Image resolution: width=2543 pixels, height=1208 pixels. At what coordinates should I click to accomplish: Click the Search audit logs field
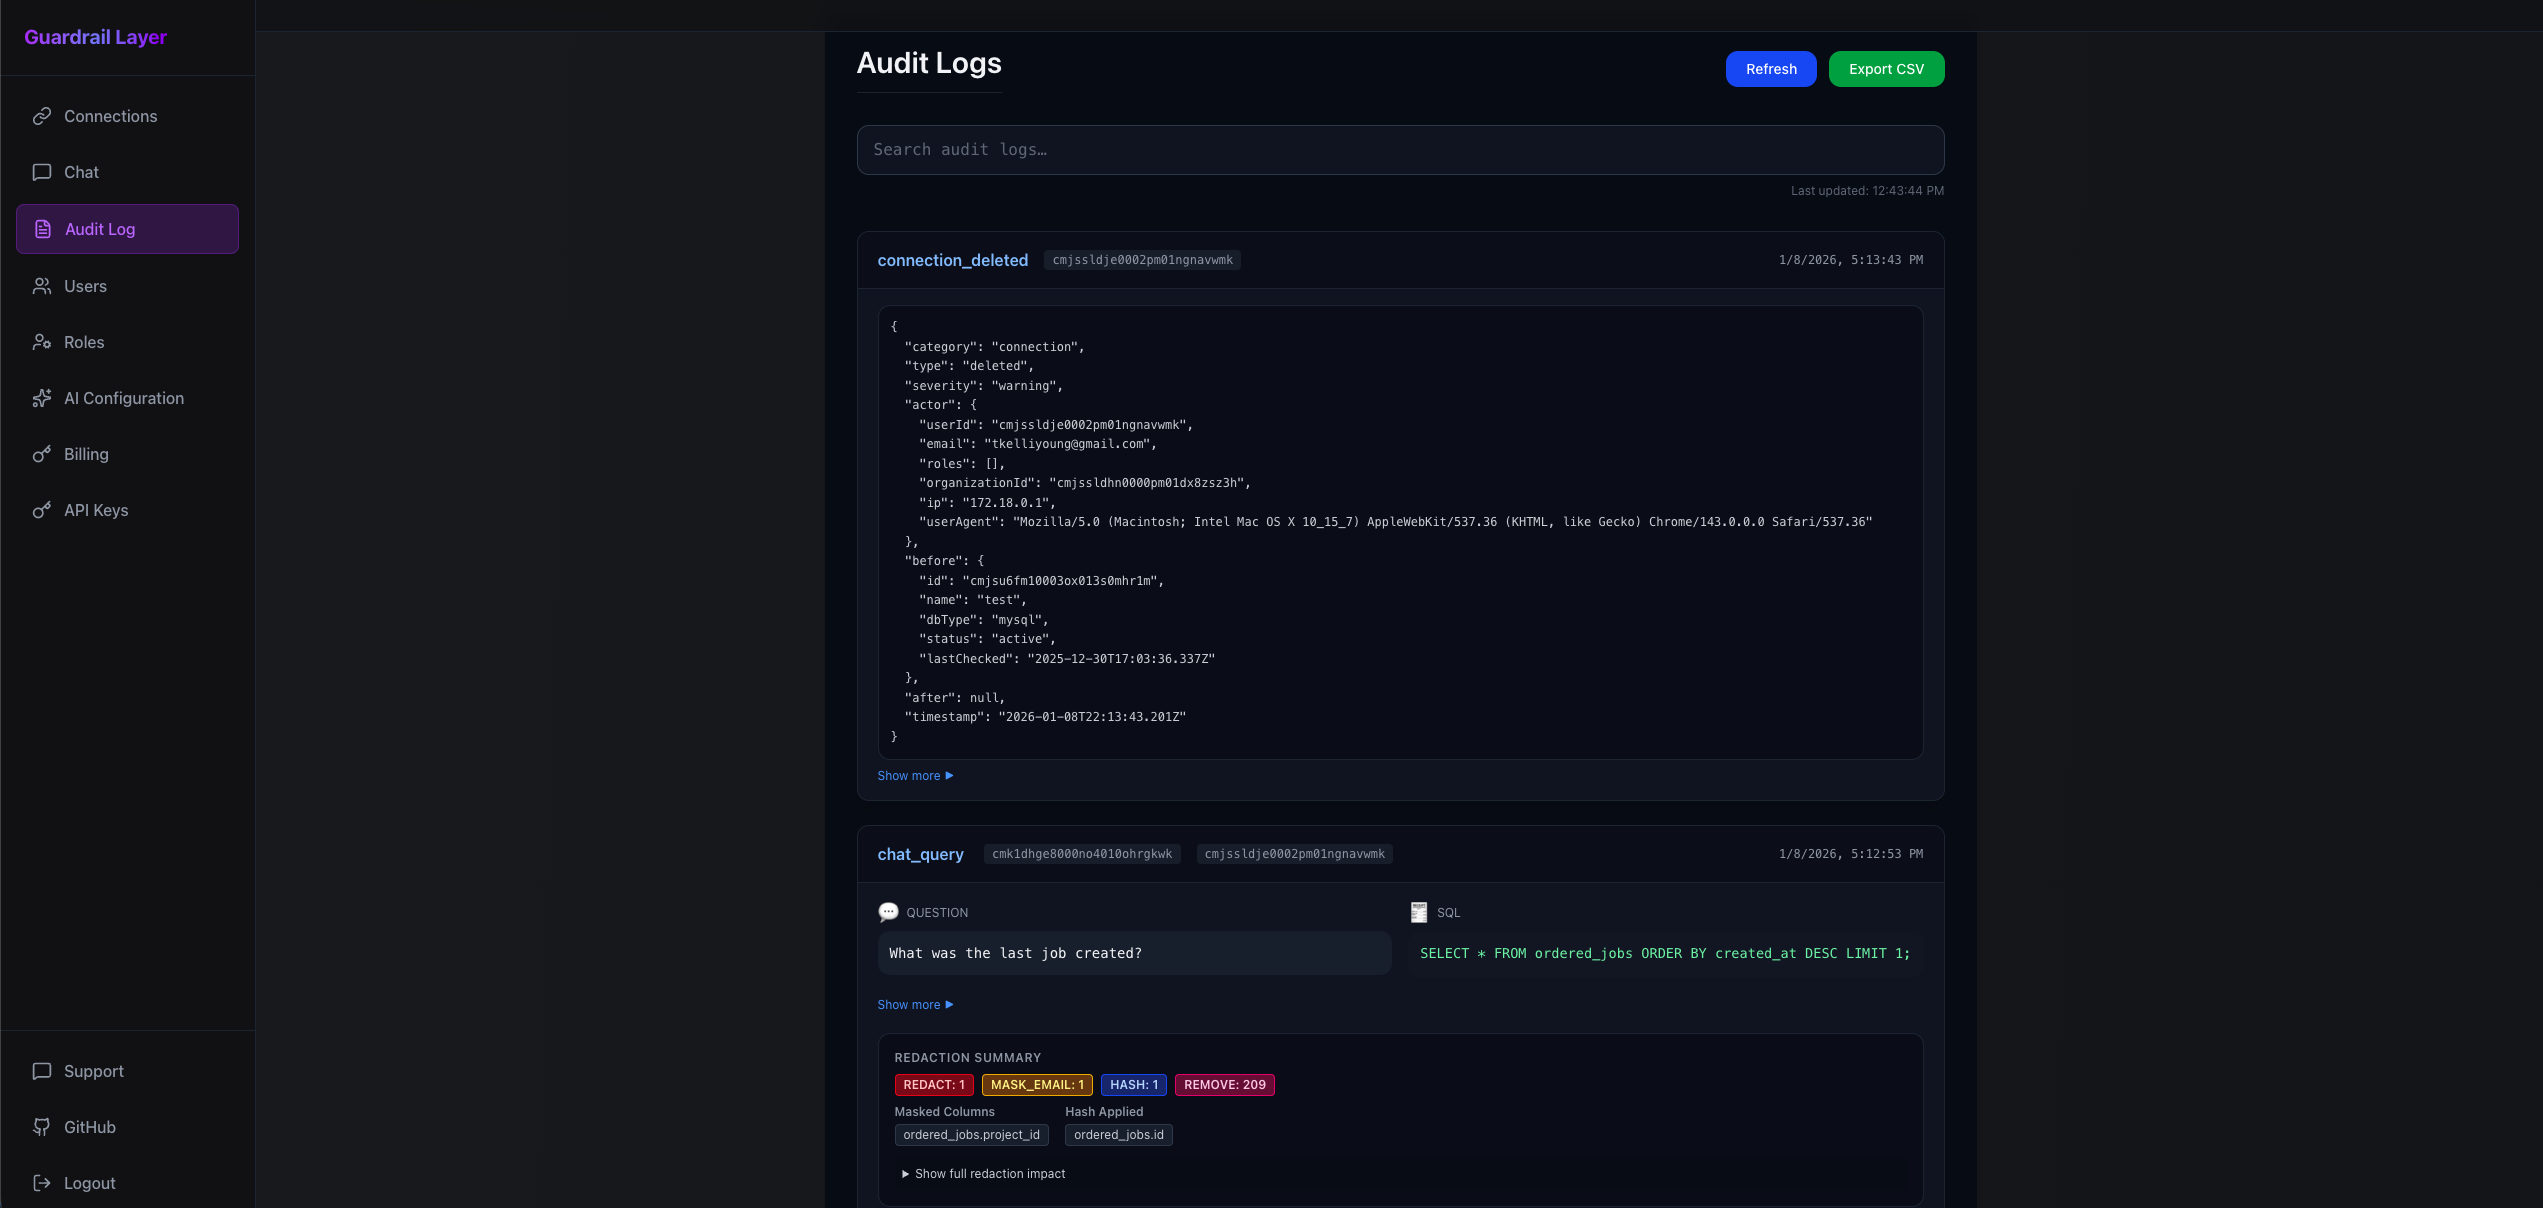tap(1400, 150)
